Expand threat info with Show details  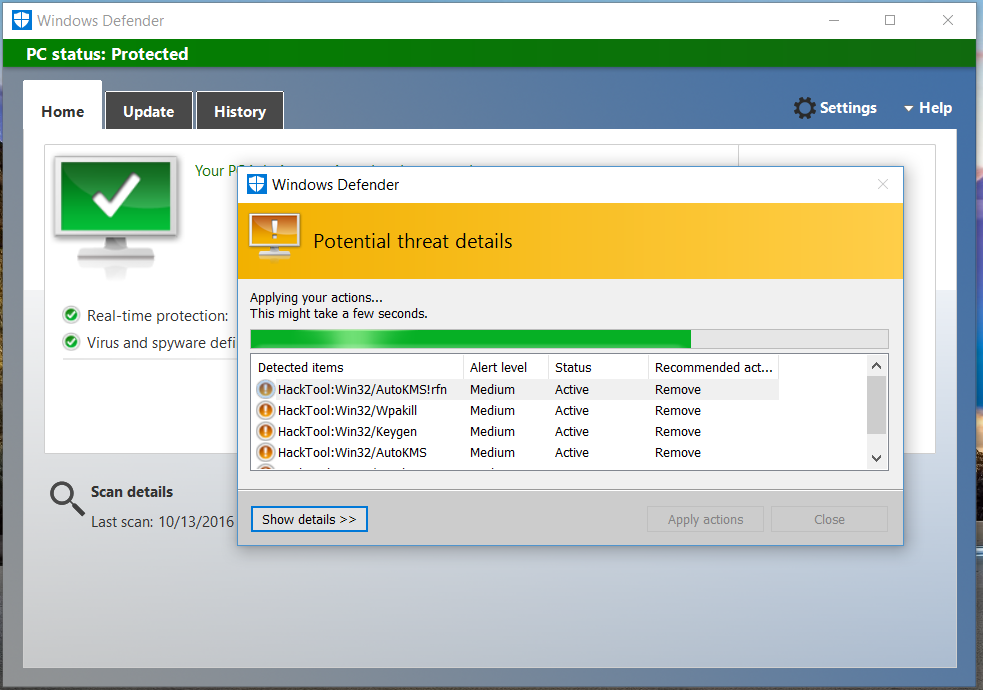[309, 519]
